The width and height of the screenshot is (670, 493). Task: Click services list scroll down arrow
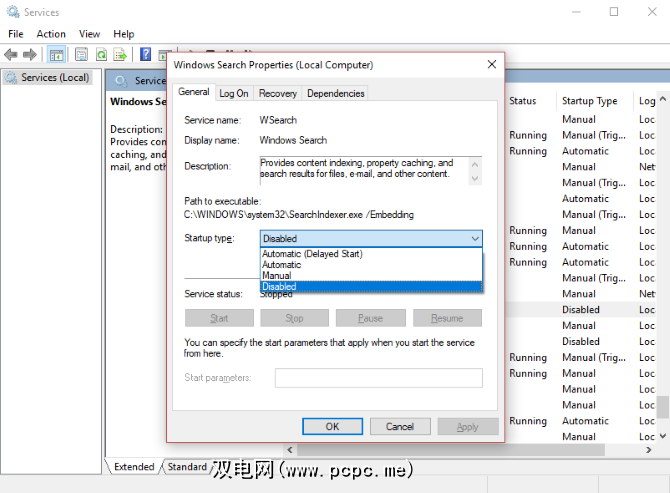663,436
